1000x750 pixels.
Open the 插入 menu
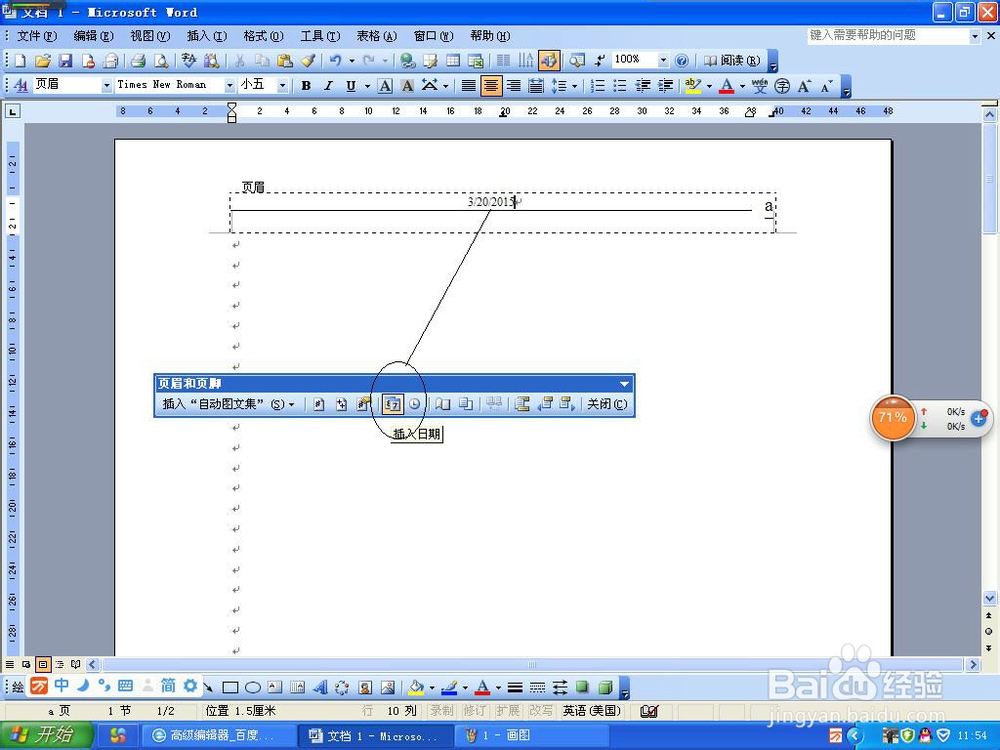pyautogui.click(x=207, y=36)
